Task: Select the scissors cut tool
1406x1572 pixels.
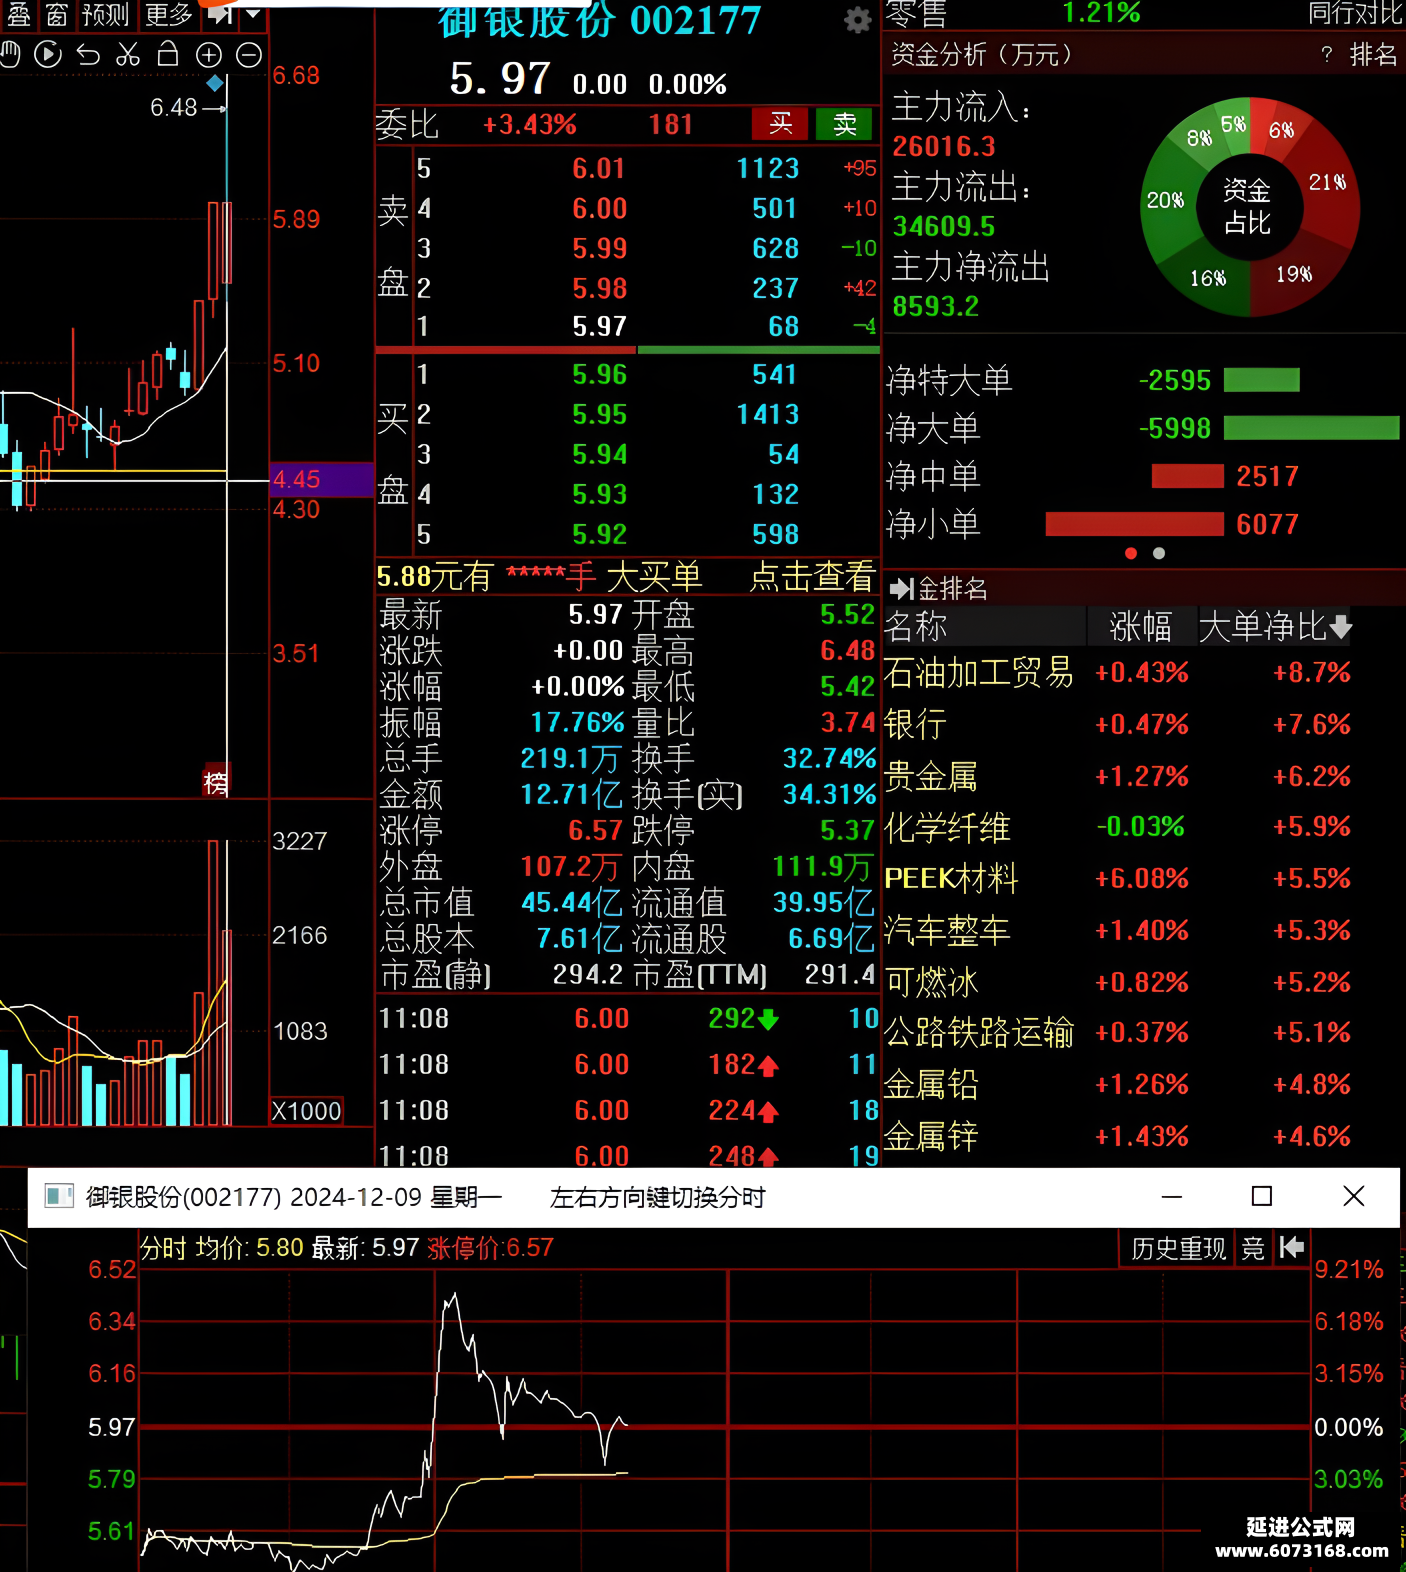Action: [128, 55]
